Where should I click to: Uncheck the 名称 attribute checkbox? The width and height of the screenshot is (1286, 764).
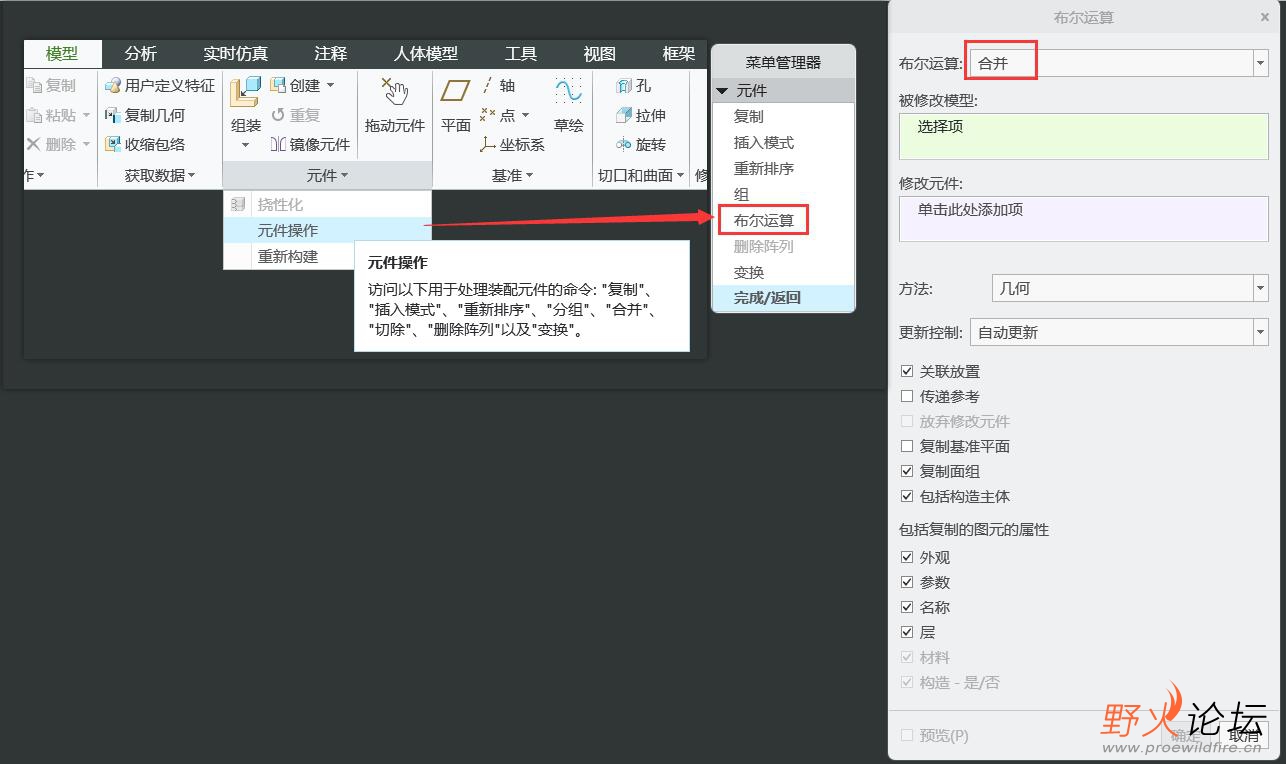(907, 607)
